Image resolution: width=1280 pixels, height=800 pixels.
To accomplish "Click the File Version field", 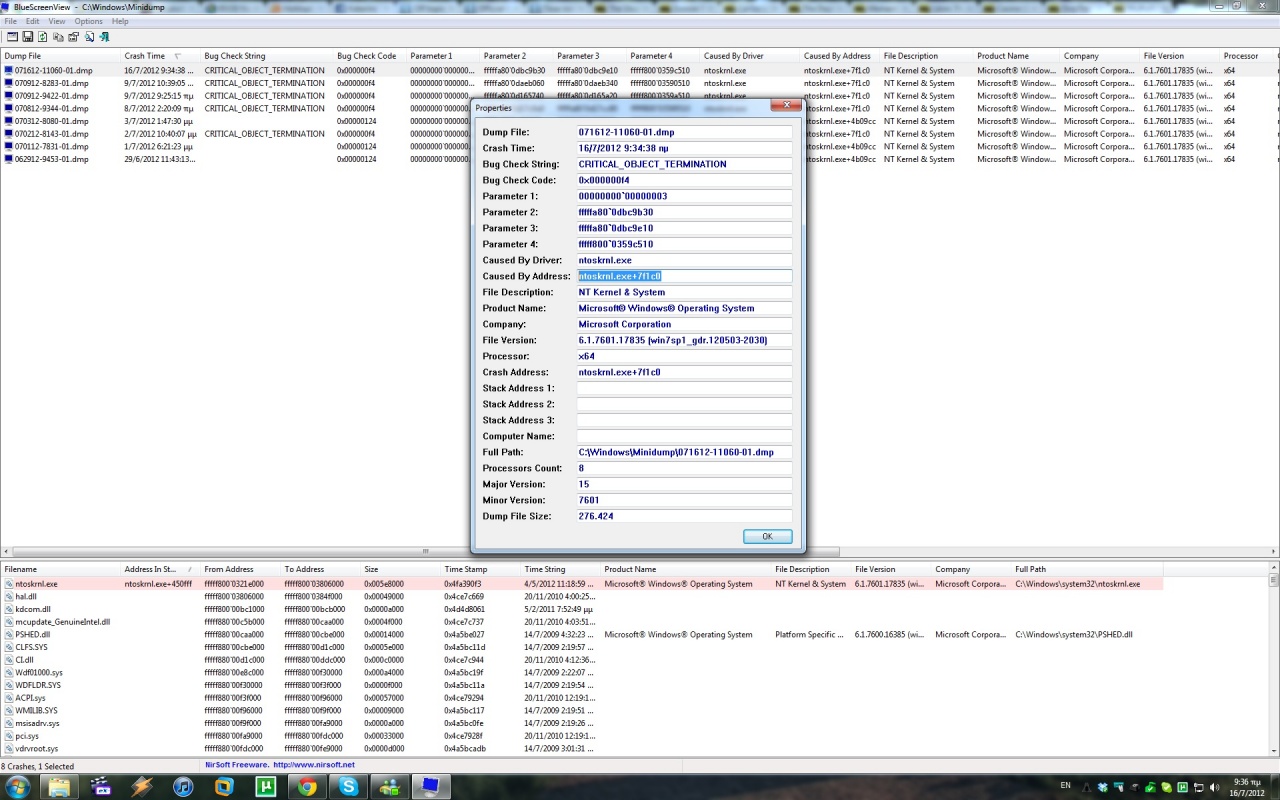I will 684,340.
